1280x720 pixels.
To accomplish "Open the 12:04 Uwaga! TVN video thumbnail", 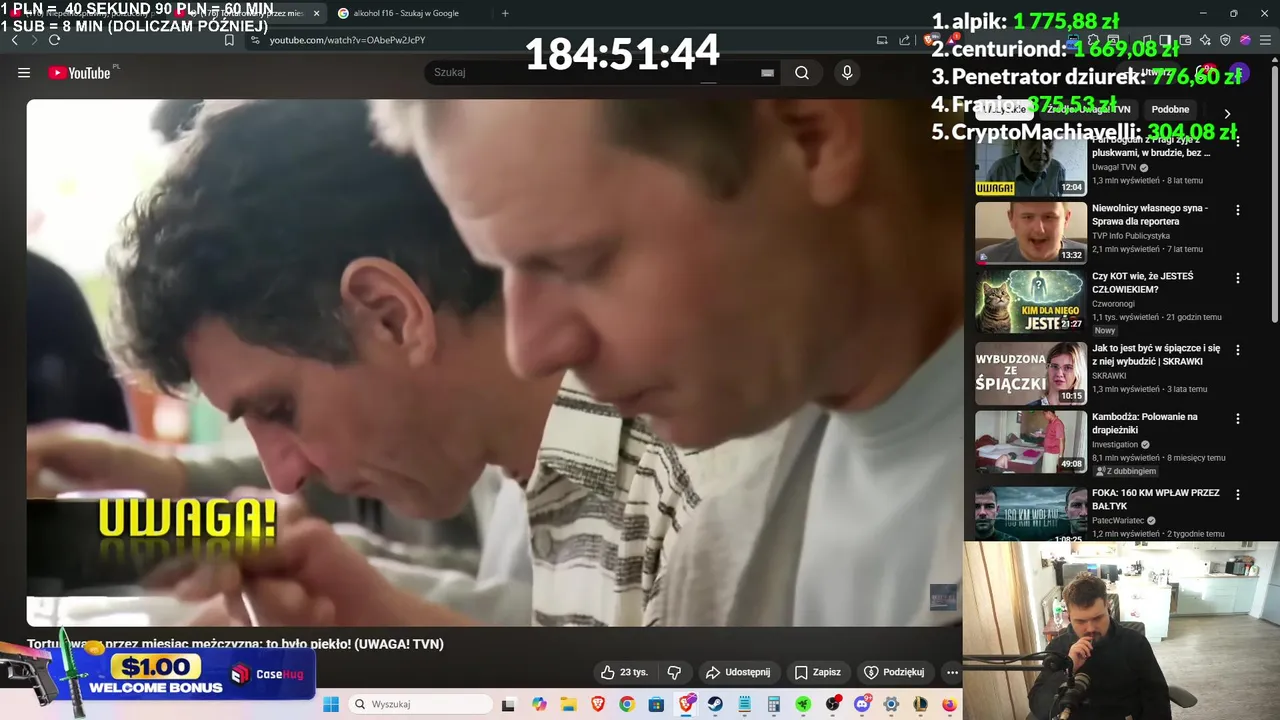I will [1031, 166].
